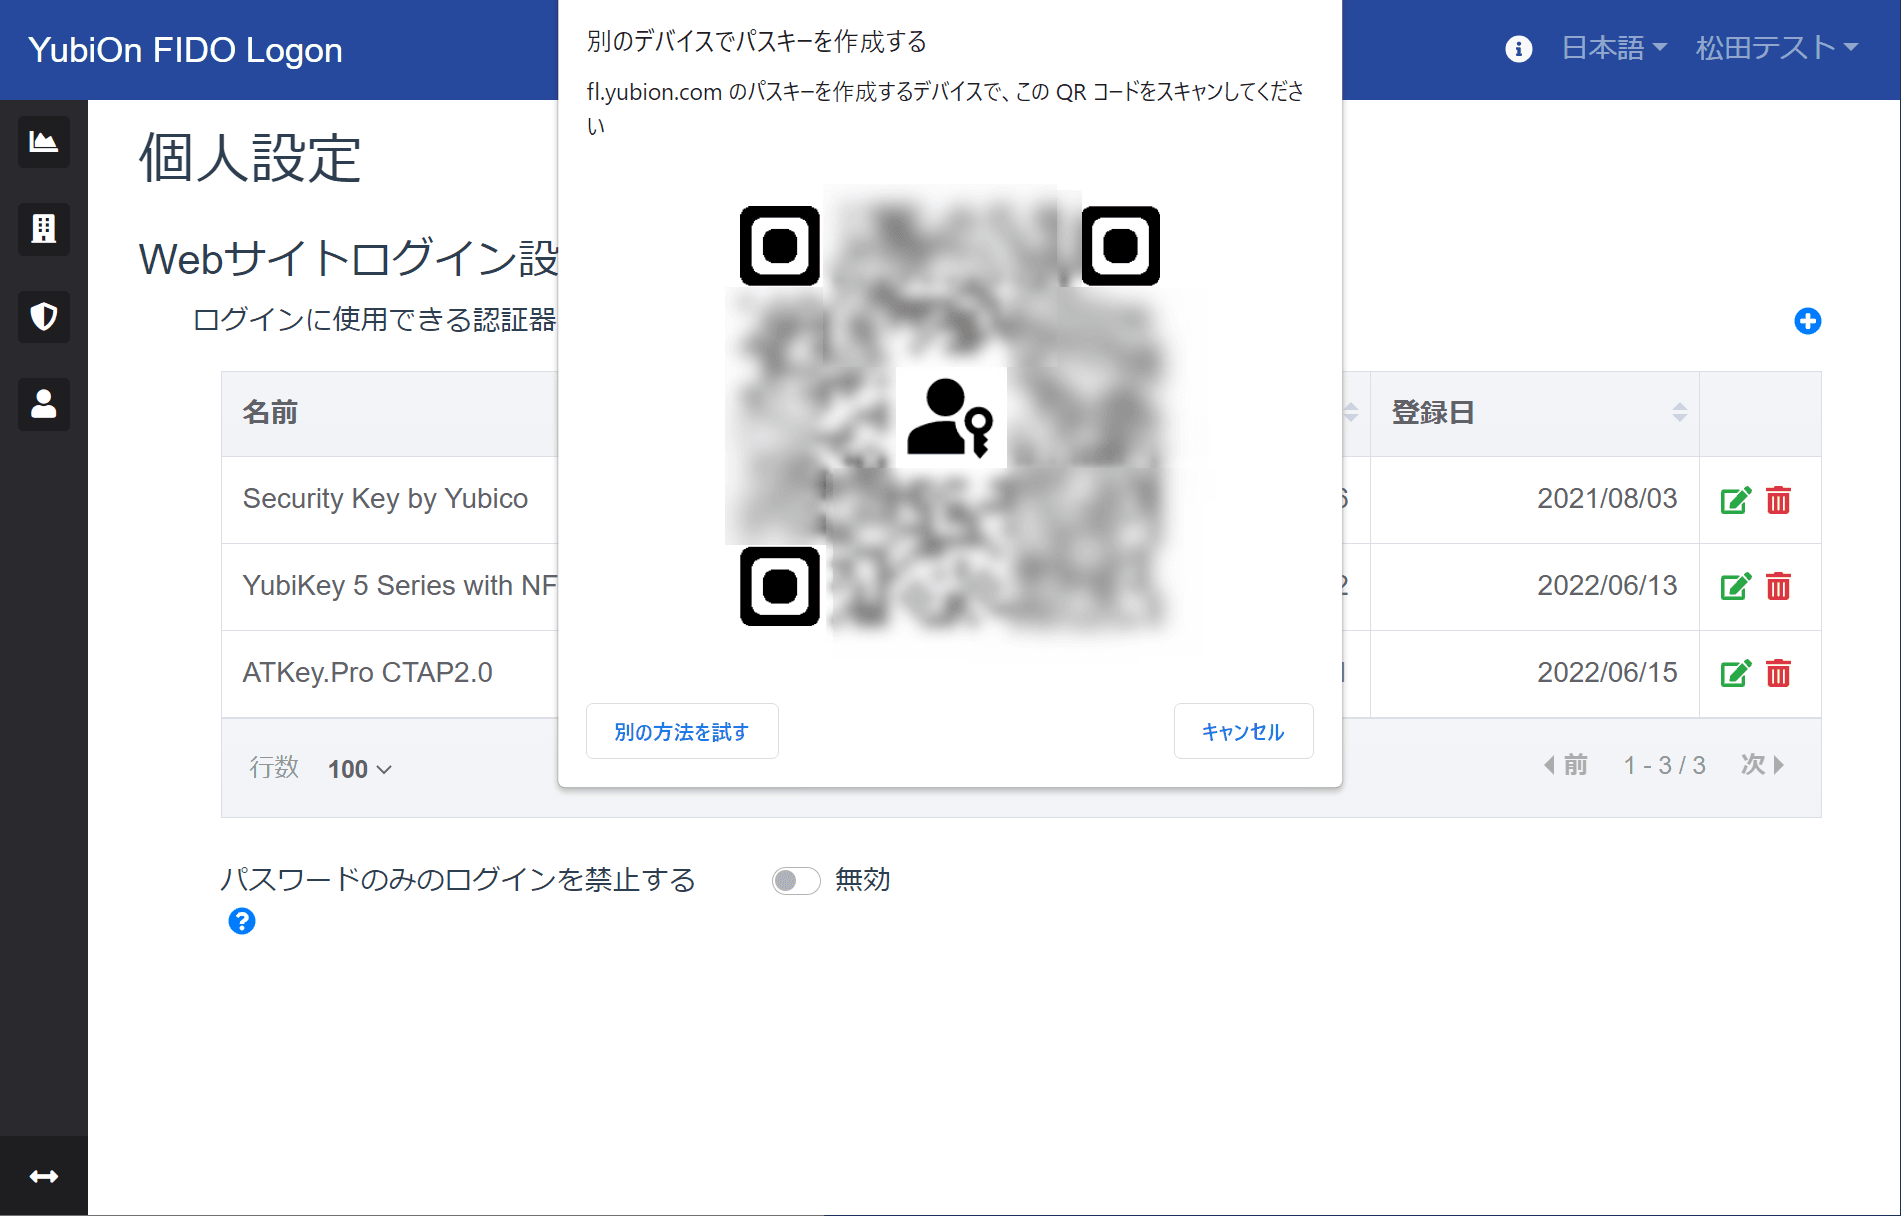
Task: Open the 日本語 language dropdown
Action: pos(1614,48)
